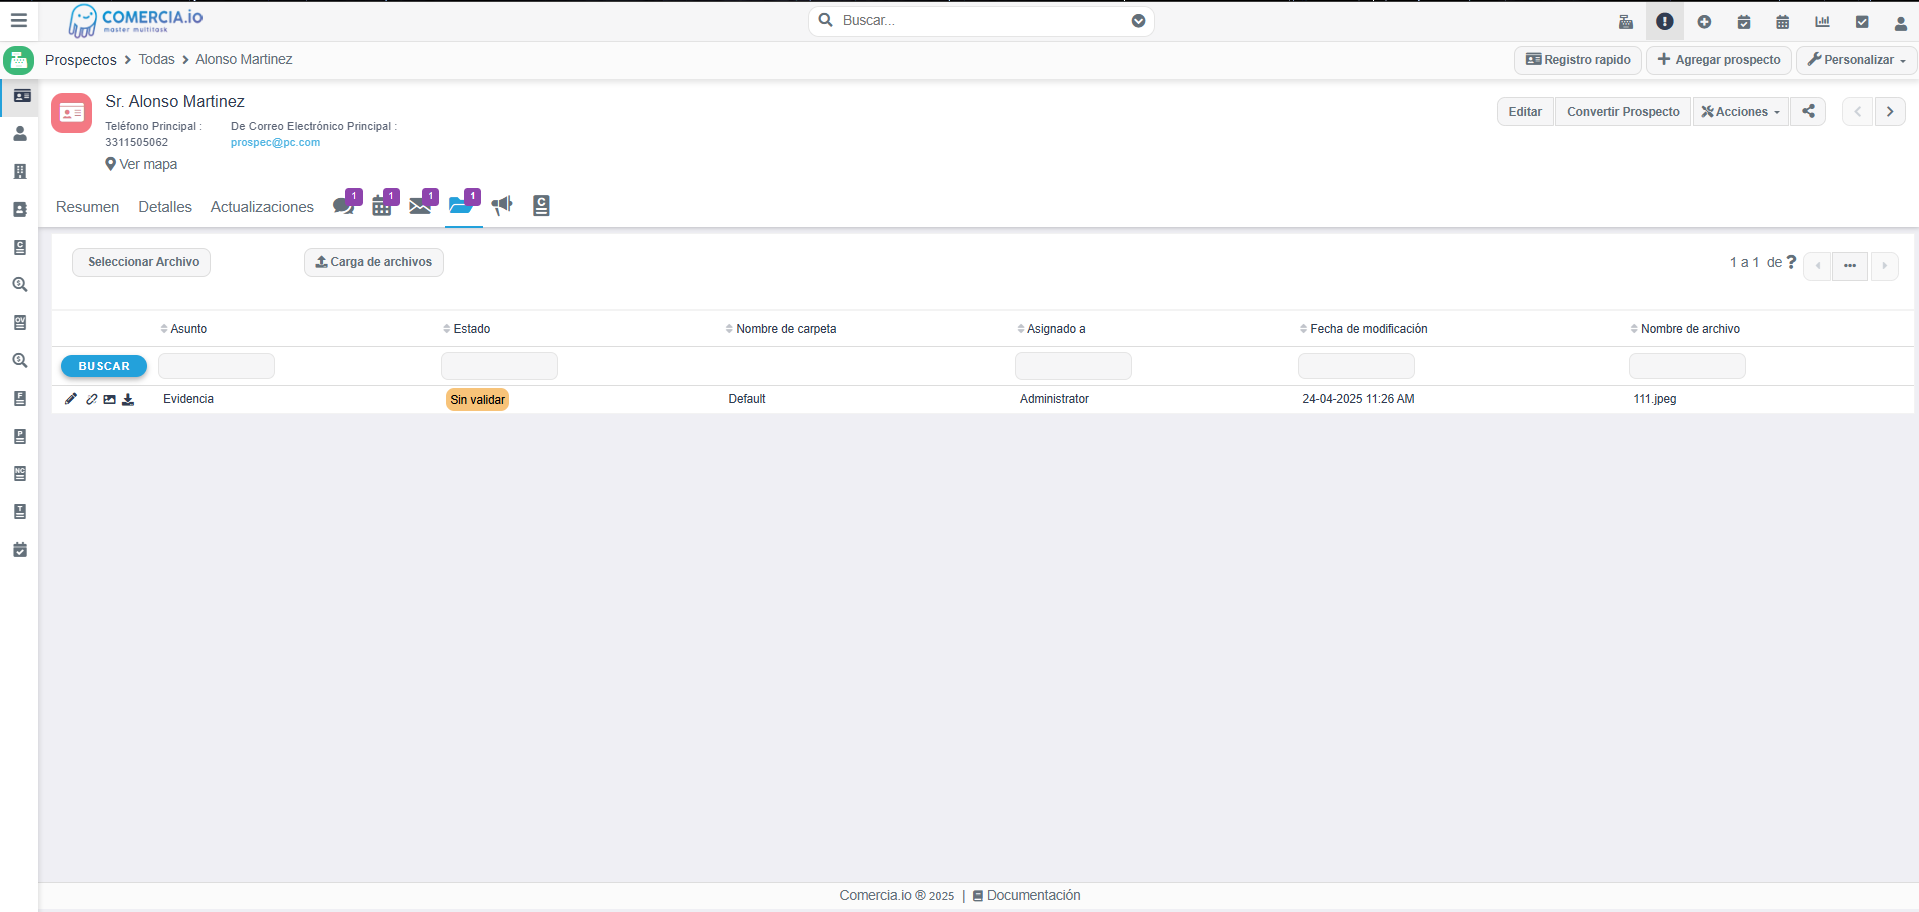
Task: Click the 111.jpeg file name
Action: pos(1655,399)
